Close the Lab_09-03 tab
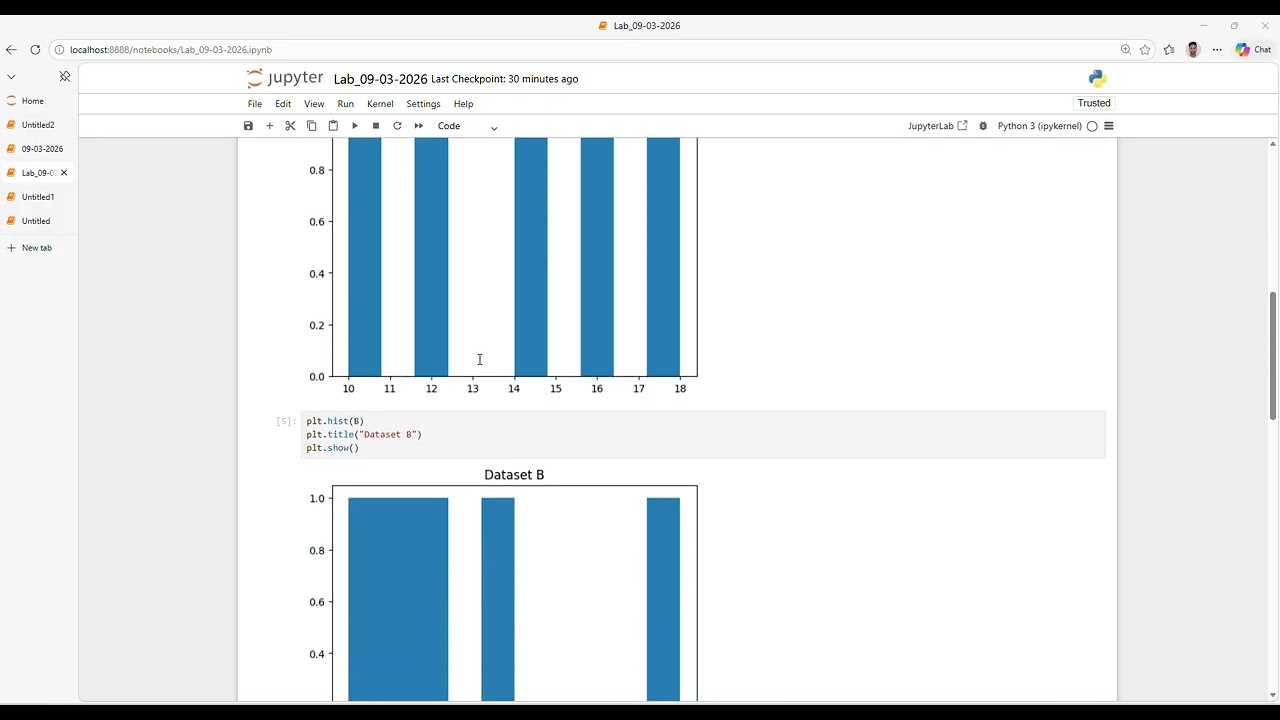The image size is (1280, 720). [64, 173]
